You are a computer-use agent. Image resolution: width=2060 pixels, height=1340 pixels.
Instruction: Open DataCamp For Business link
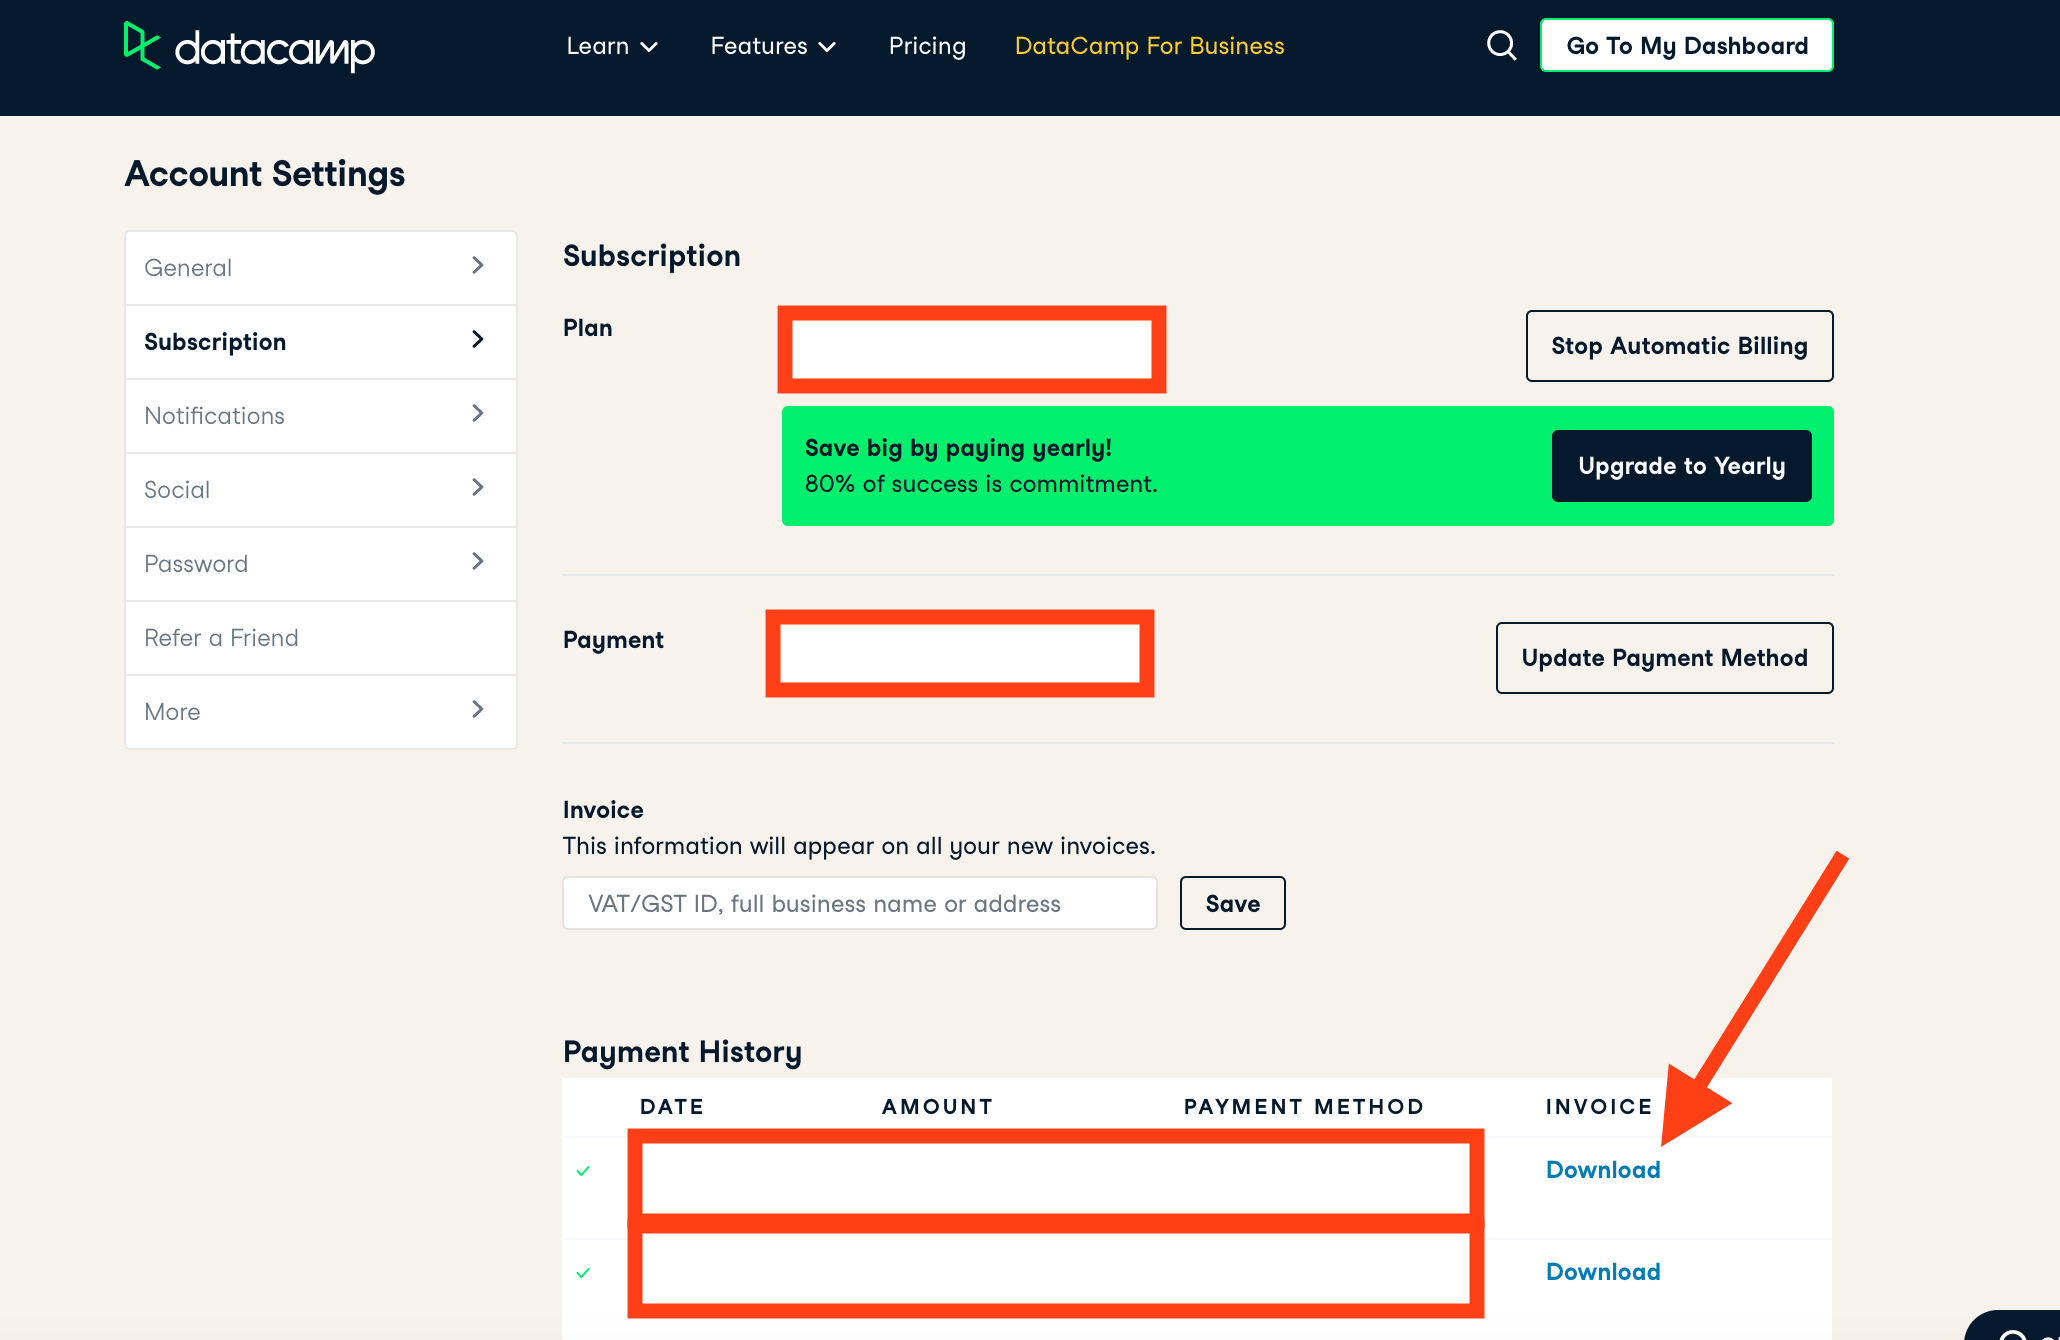[1149, 46]
